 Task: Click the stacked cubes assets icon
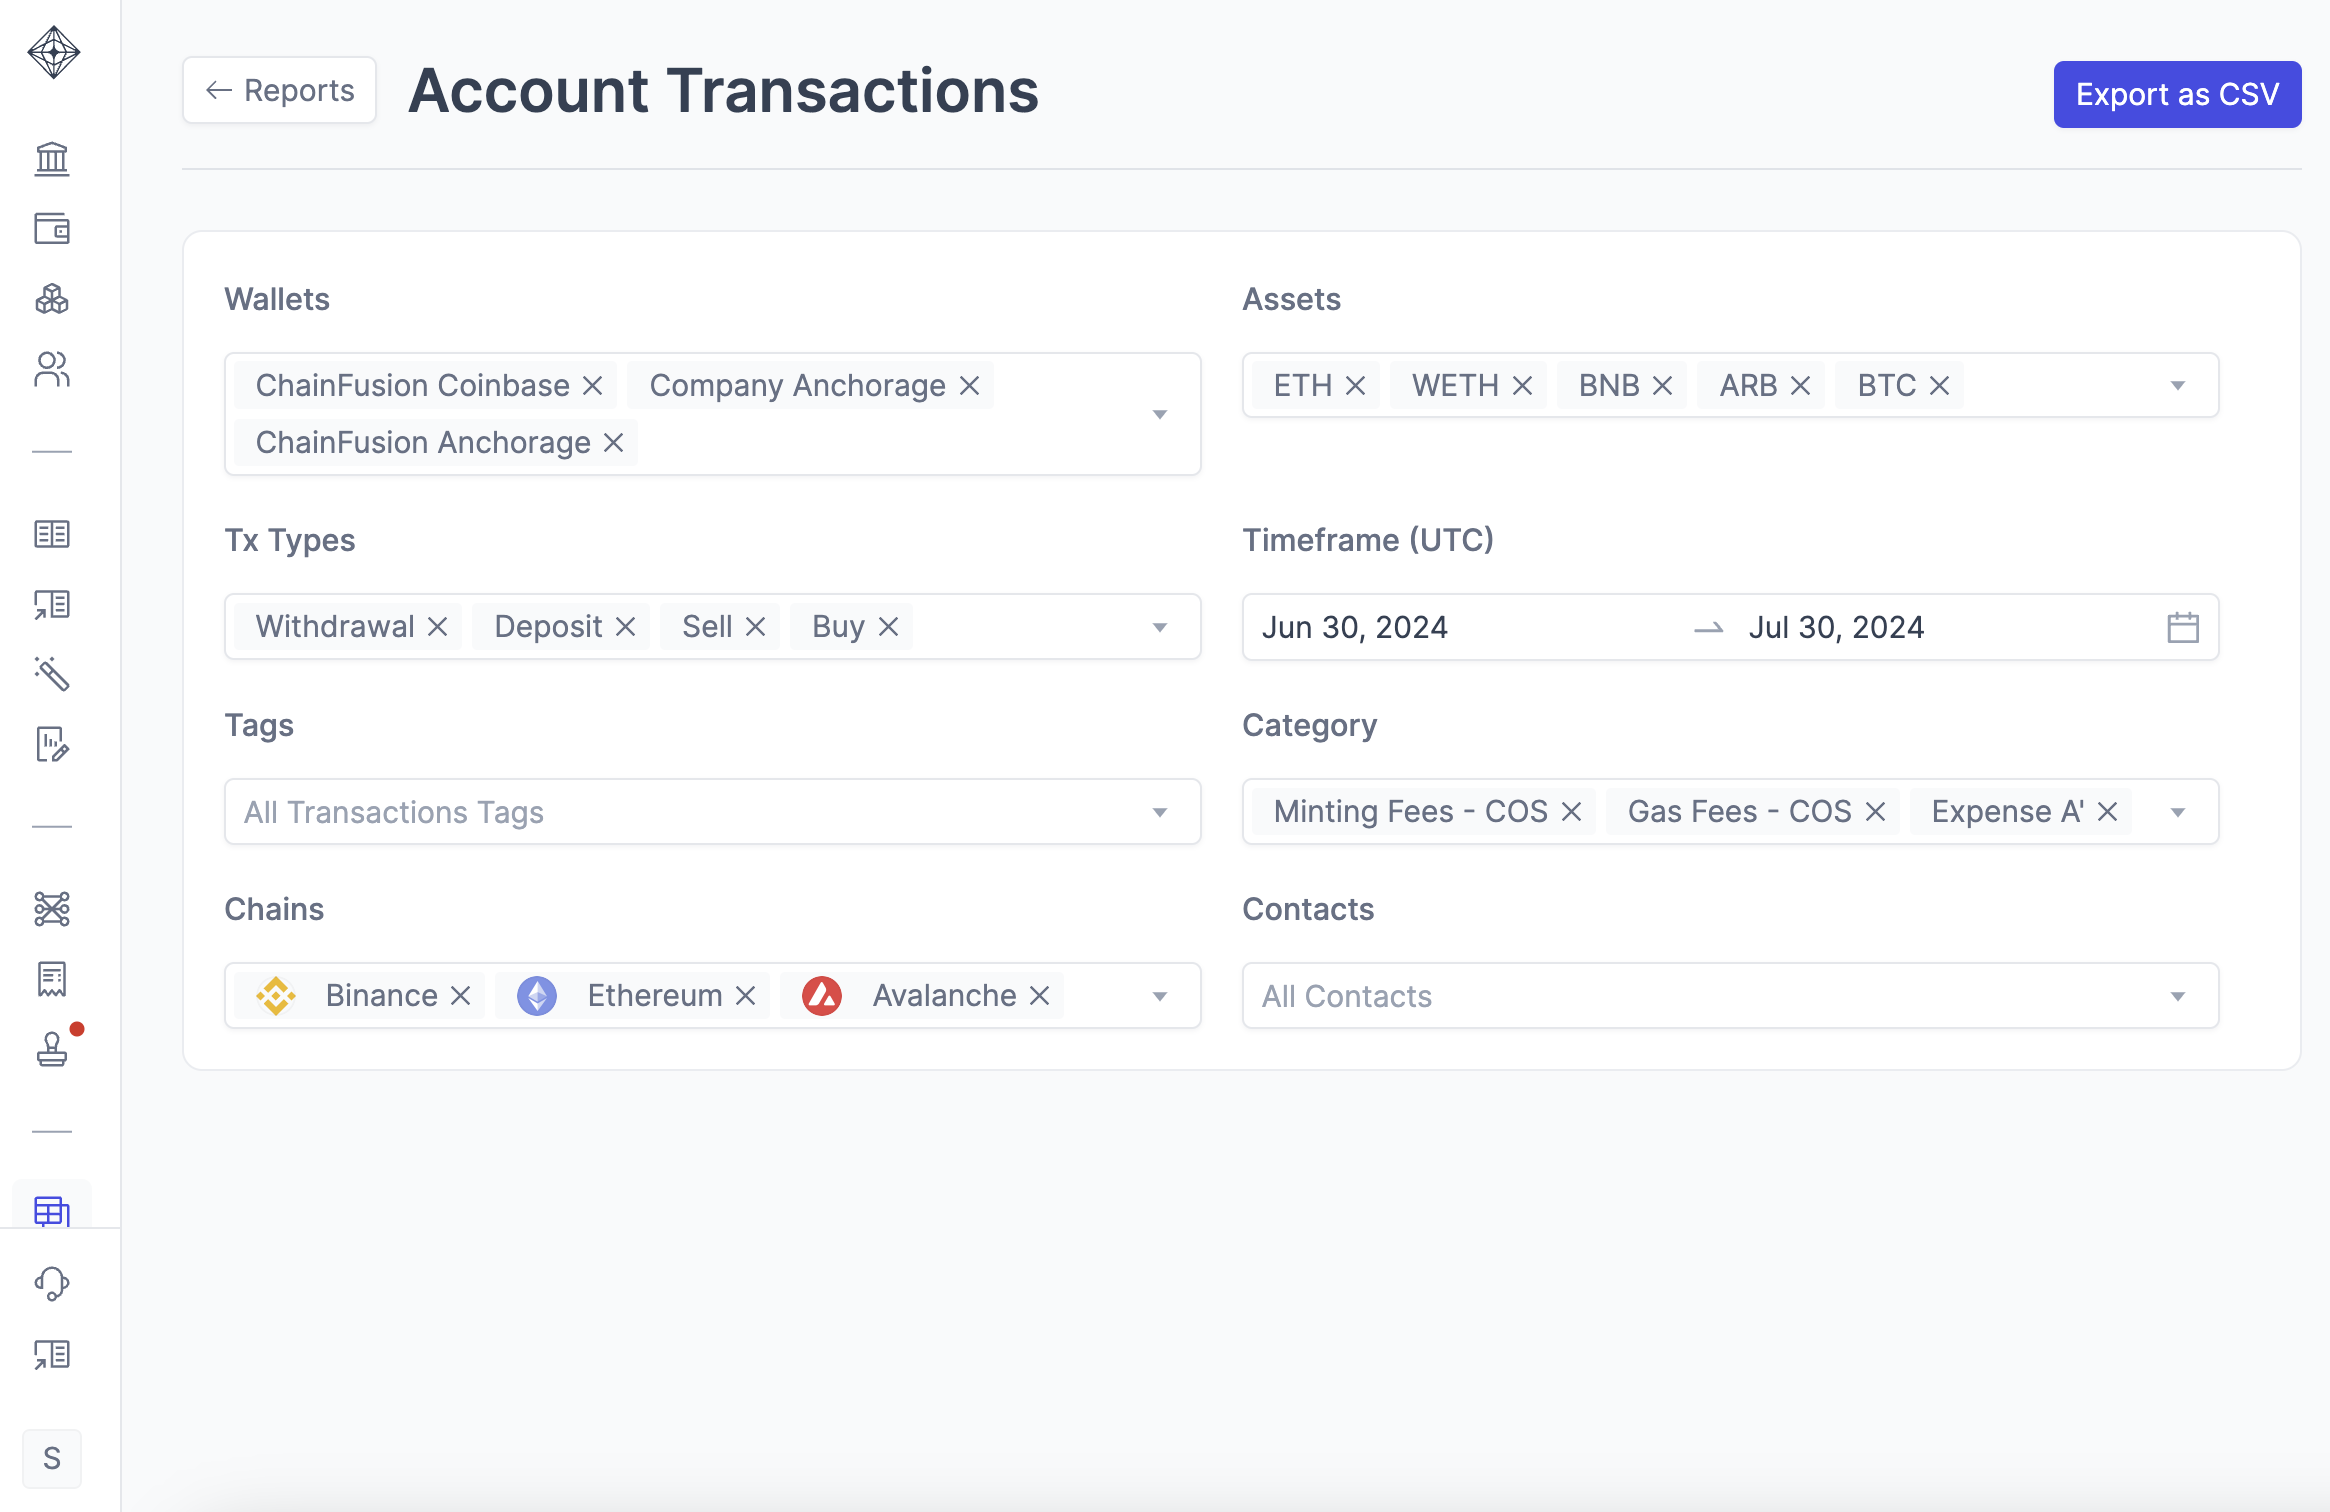[52, 299]
